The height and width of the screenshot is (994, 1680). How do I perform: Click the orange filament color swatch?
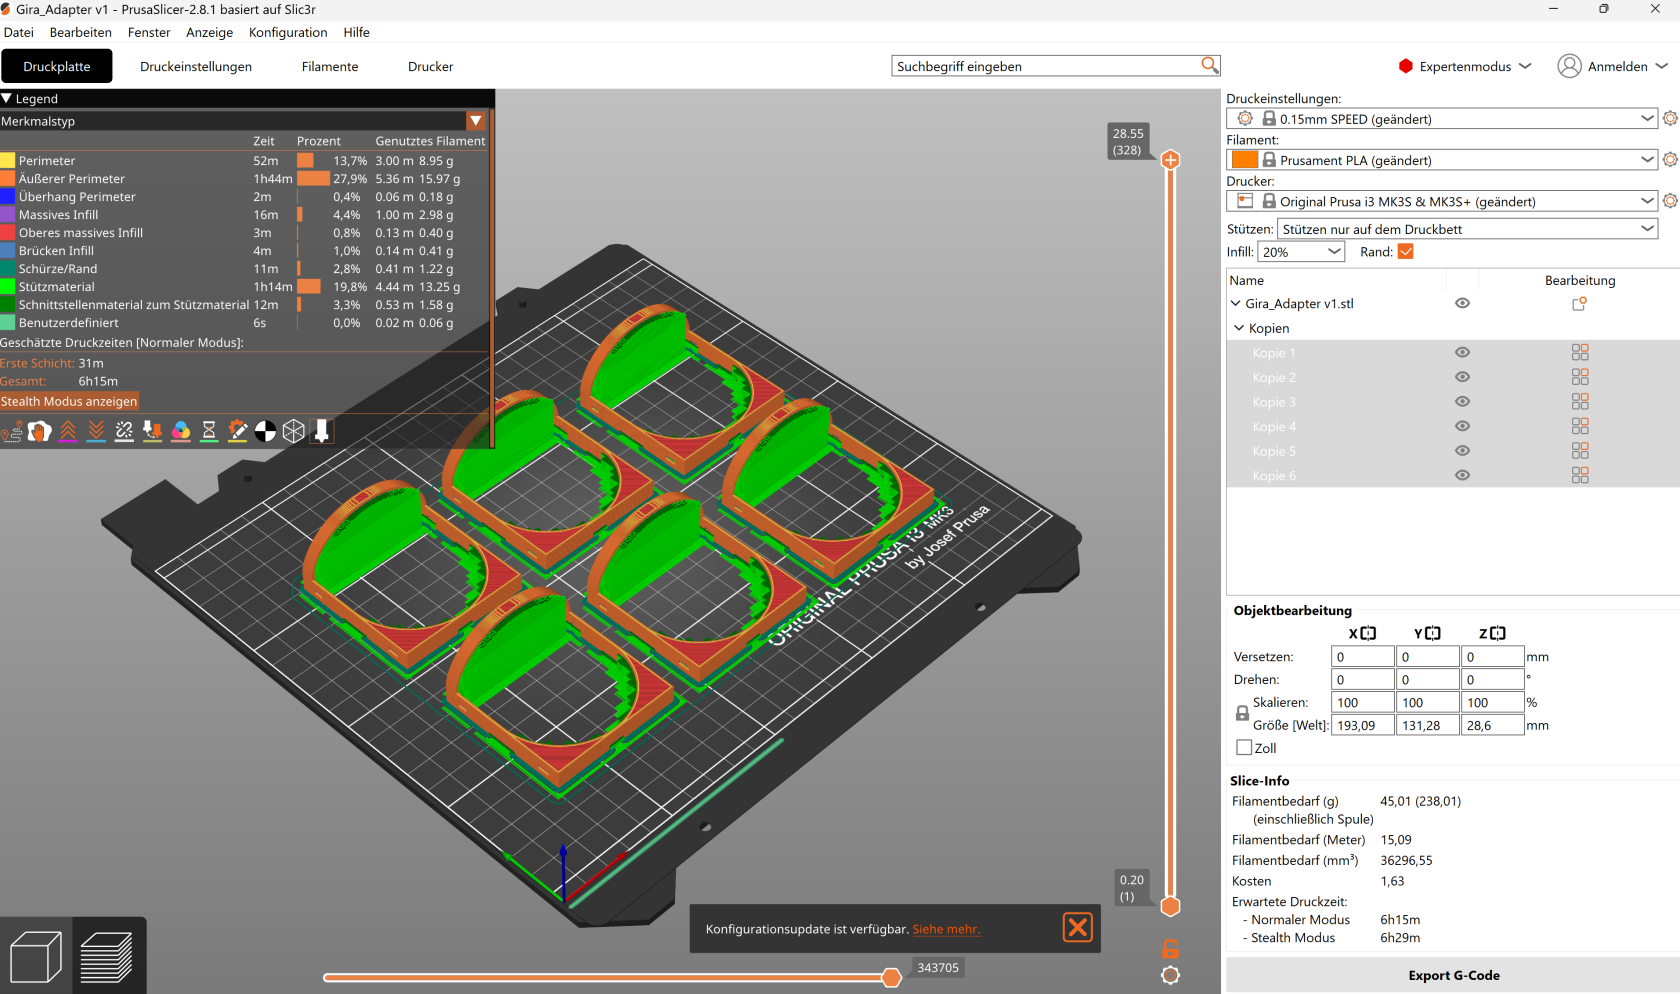(1245, 159)
